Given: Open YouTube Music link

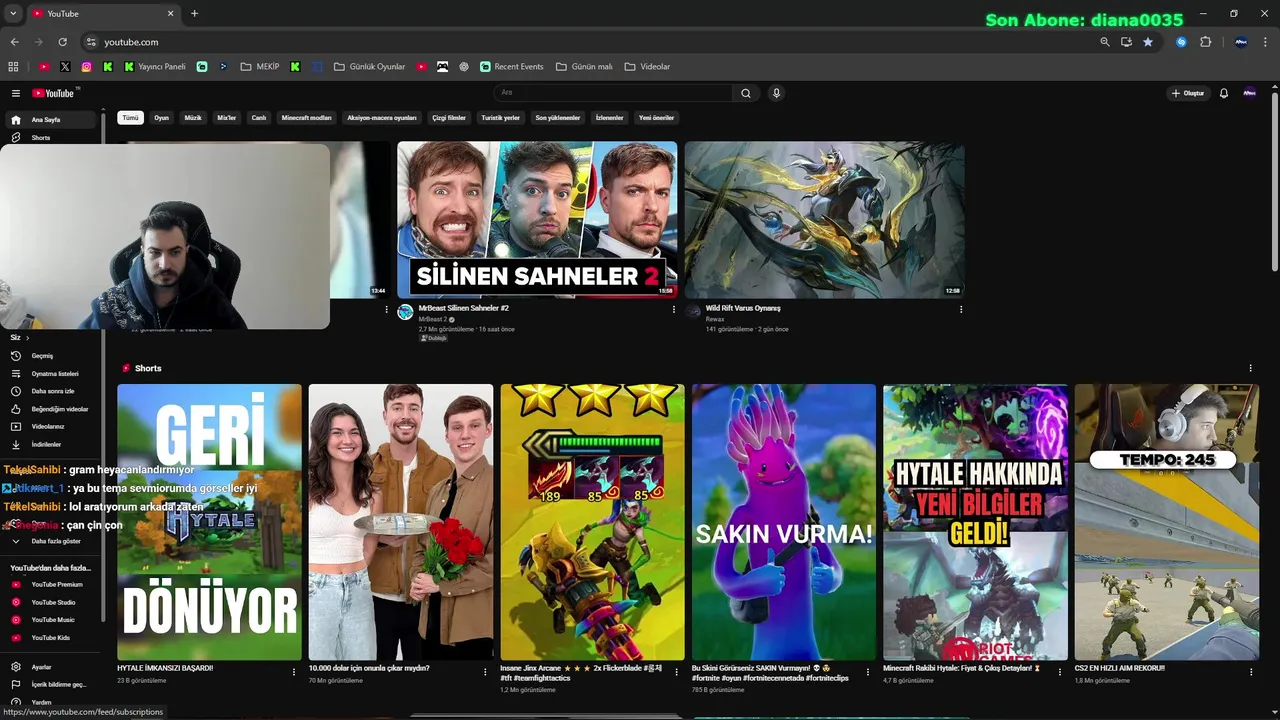Looking at the screenshot, I should tap(53, 620).
